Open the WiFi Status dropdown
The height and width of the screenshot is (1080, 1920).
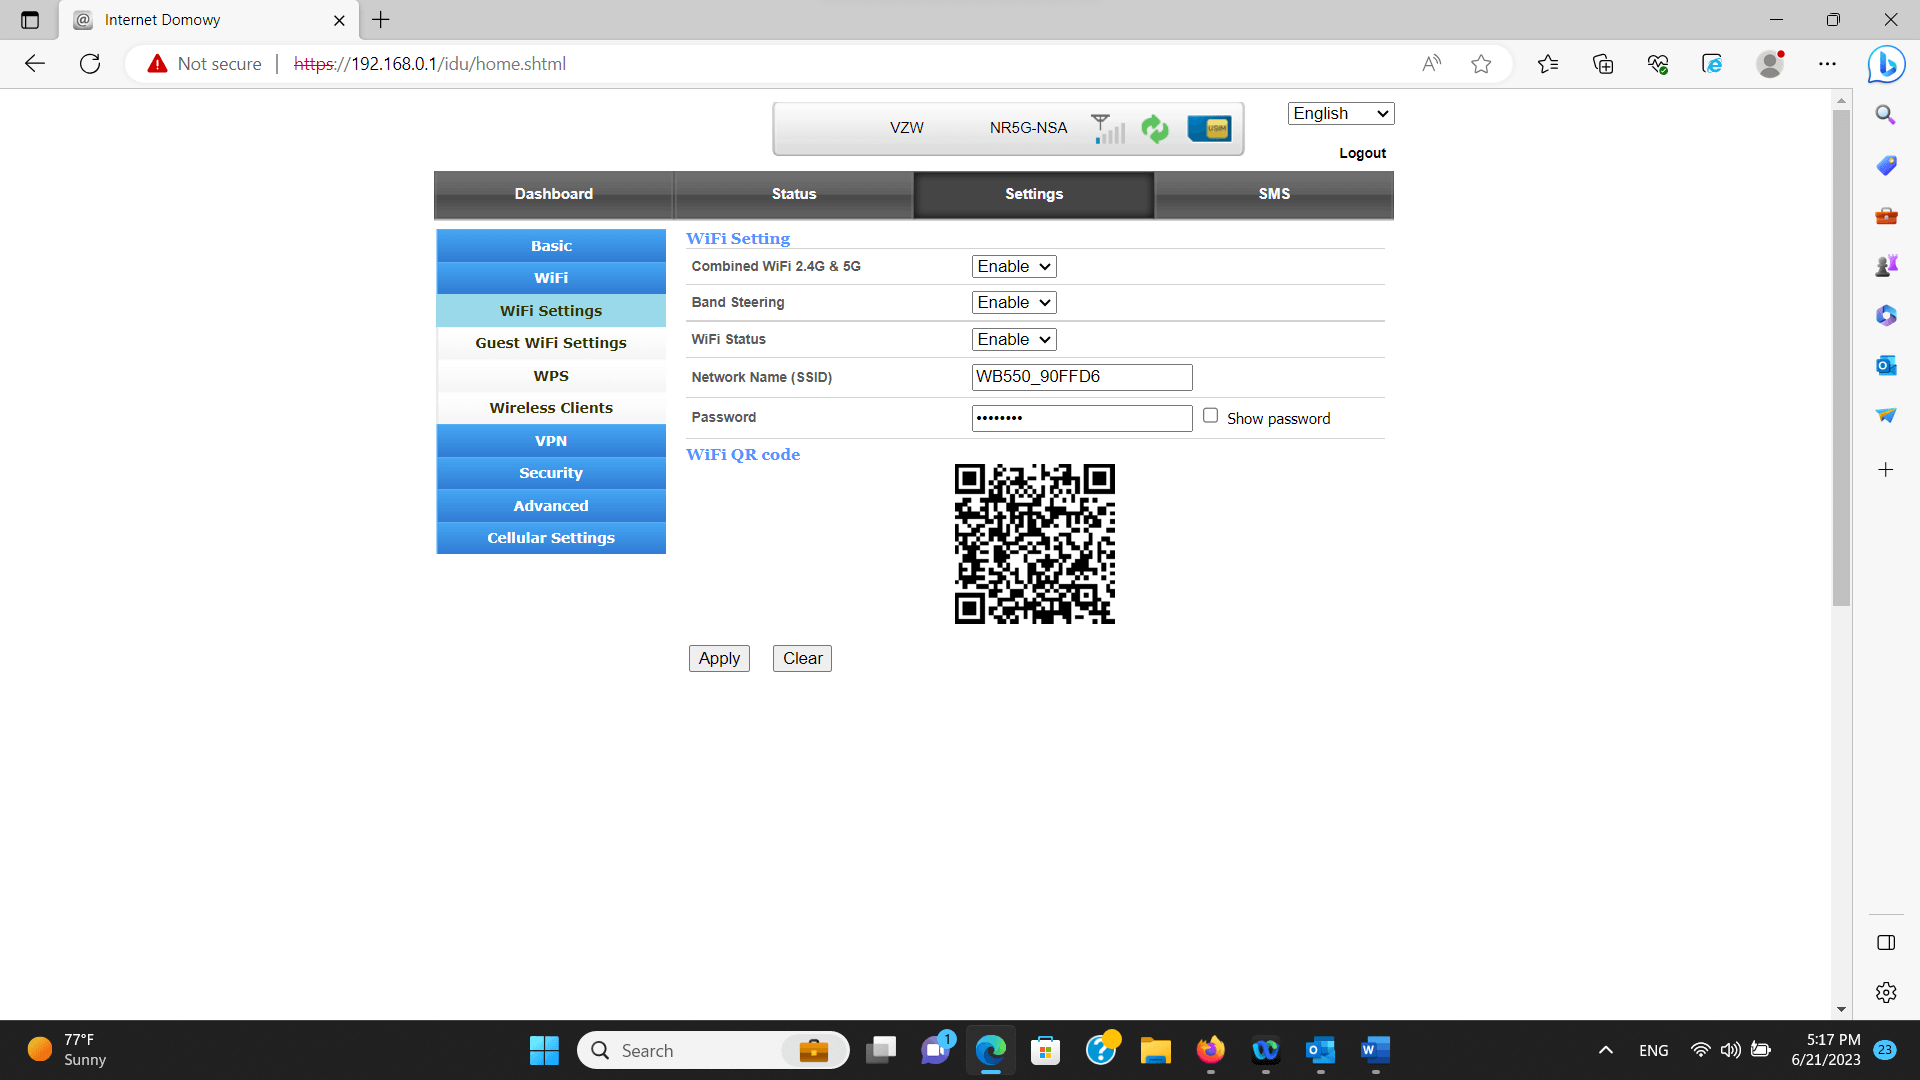(1014, 339)
